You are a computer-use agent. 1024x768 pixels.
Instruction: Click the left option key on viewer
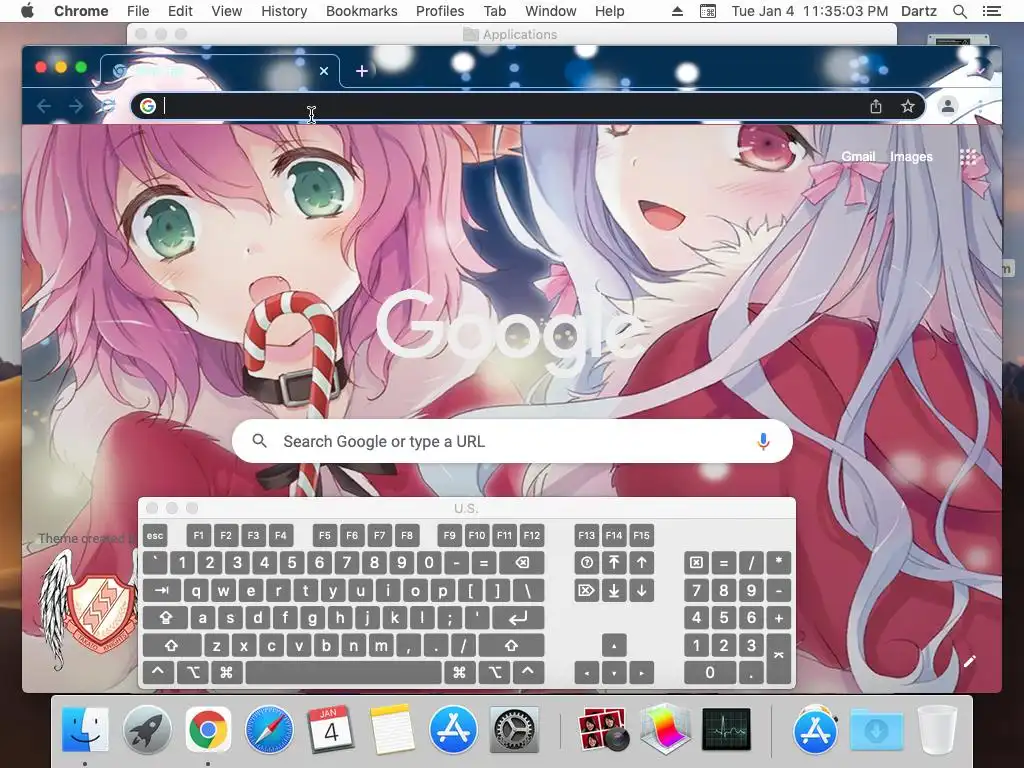[x=193, y=672]
